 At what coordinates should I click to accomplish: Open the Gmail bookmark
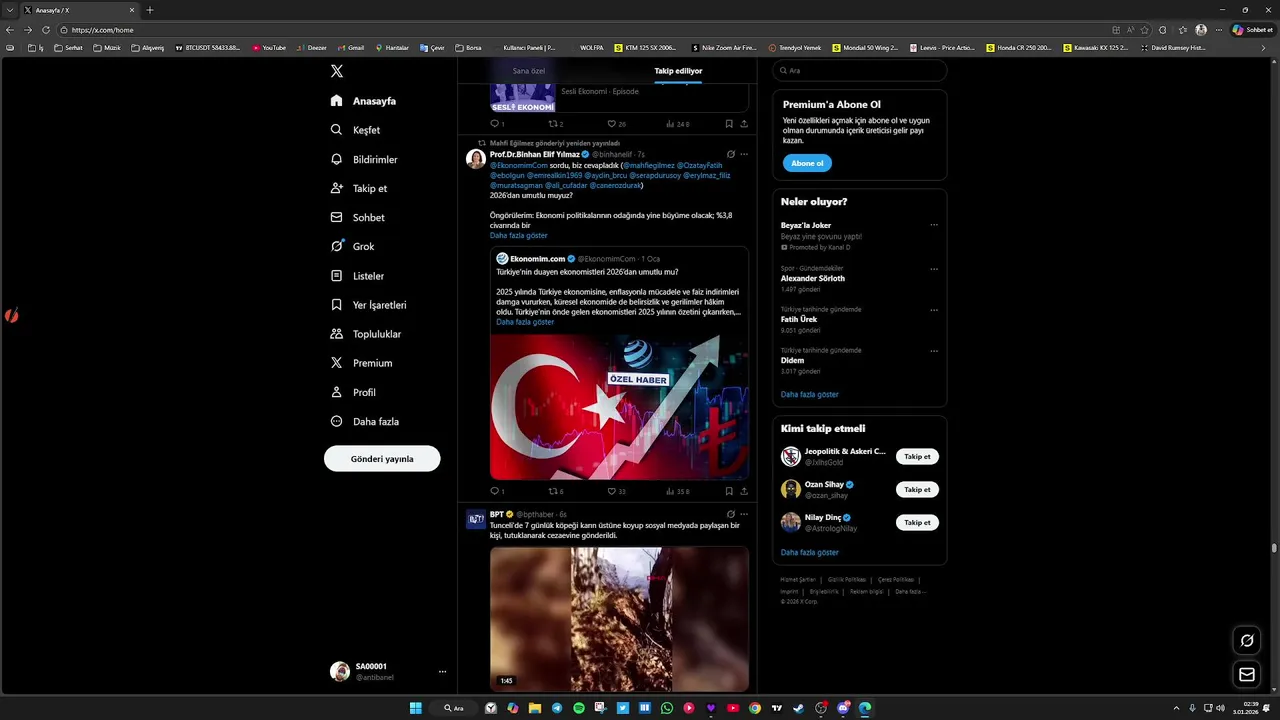pos(350,48)
